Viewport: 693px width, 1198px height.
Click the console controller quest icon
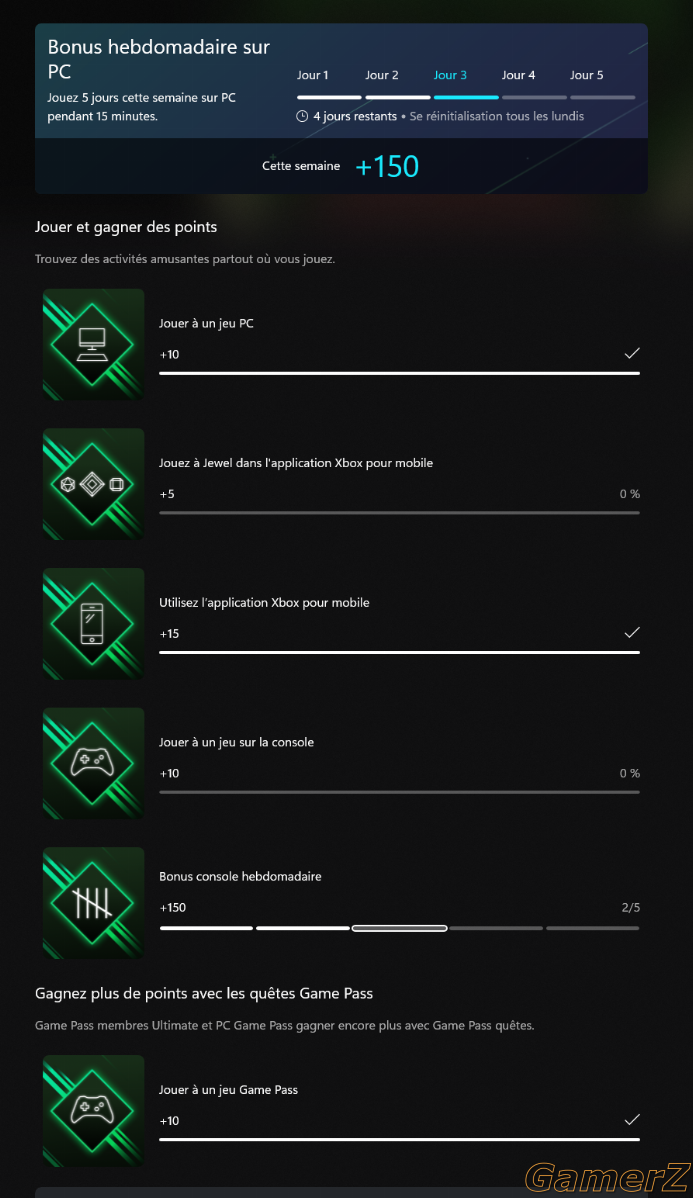[93, 763]
